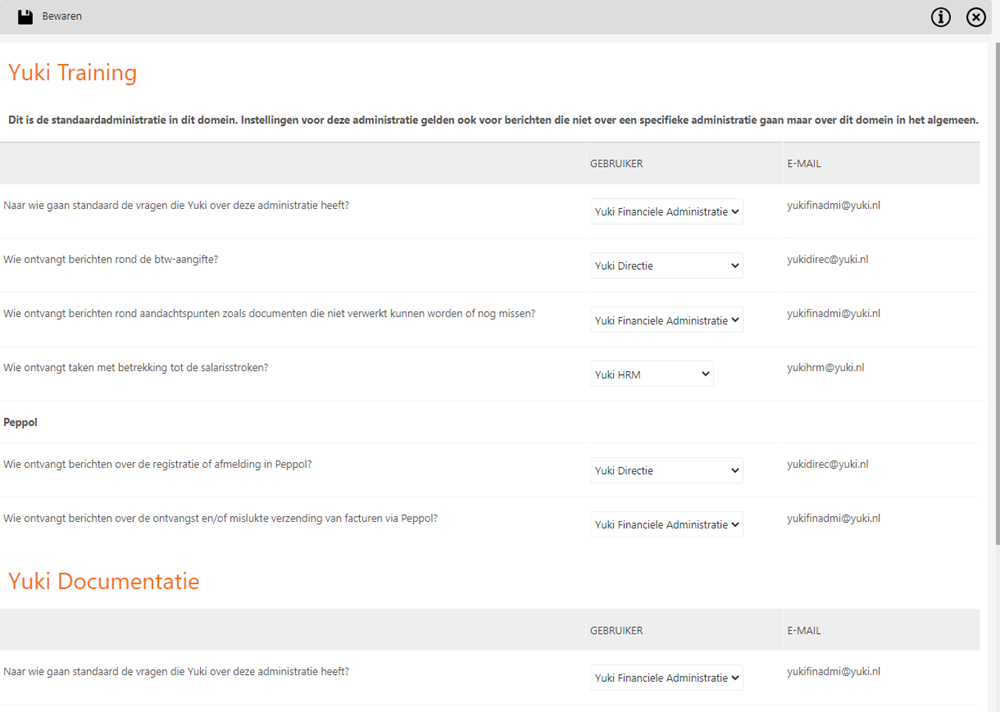
Task: Click yukifinadmi@yuki.nl in Peppol facturen row
Action: point(834,518)
